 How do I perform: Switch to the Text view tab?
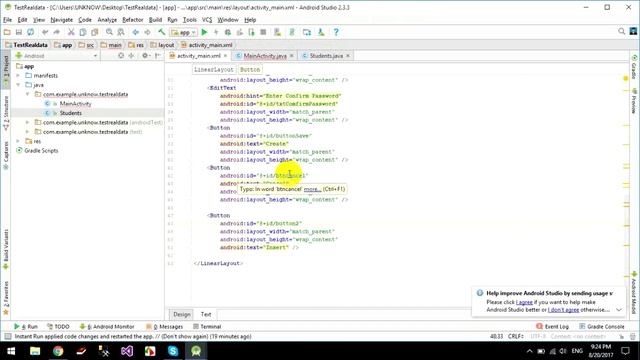(x=206, y=314)
